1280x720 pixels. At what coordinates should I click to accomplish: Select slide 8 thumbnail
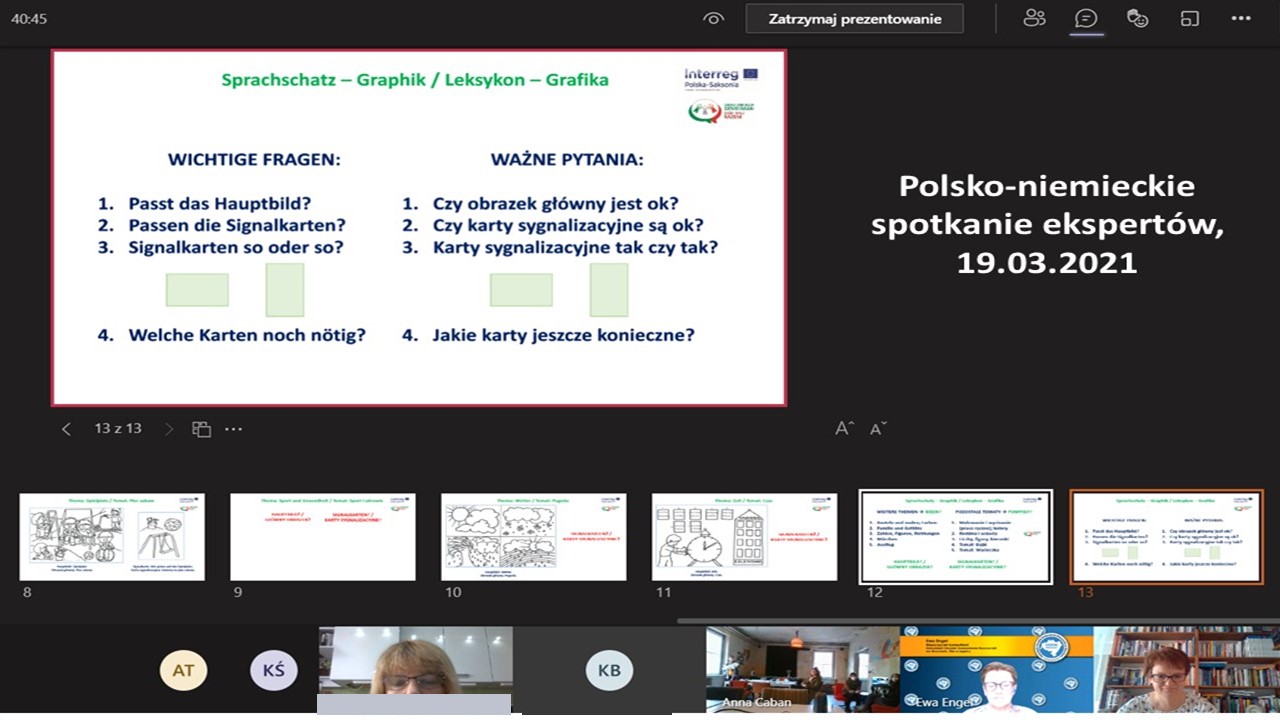[112, 537]
